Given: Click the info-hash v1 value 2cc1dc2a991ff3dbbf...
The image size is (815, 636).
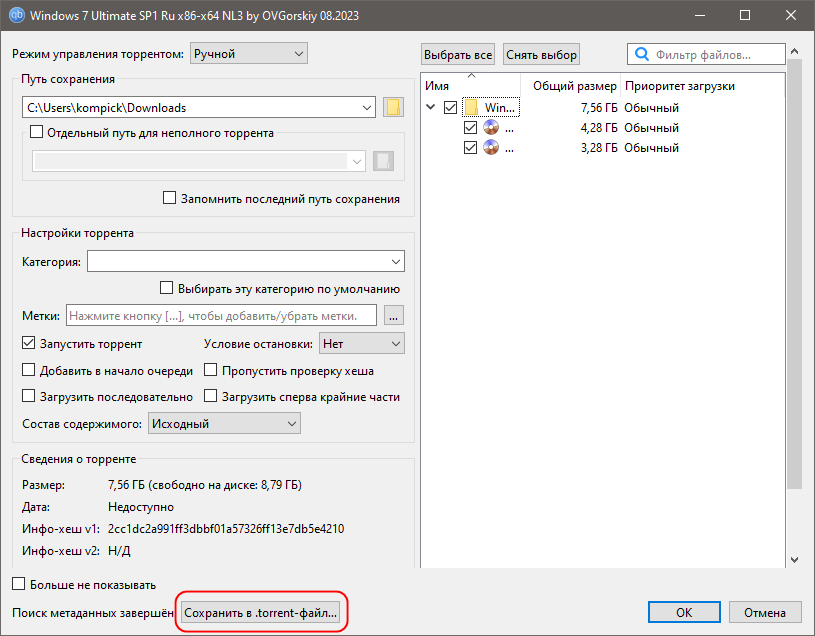Looking at the screenshot, I should tap(226, 528).
